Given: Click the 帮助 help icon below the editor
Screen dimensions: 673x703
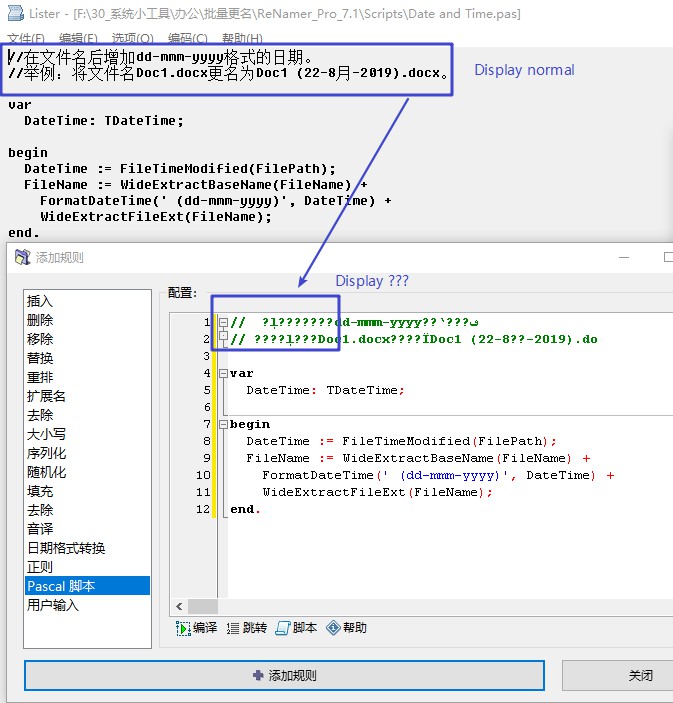Looking at the screenshot, I should click(x=333, y=628).
